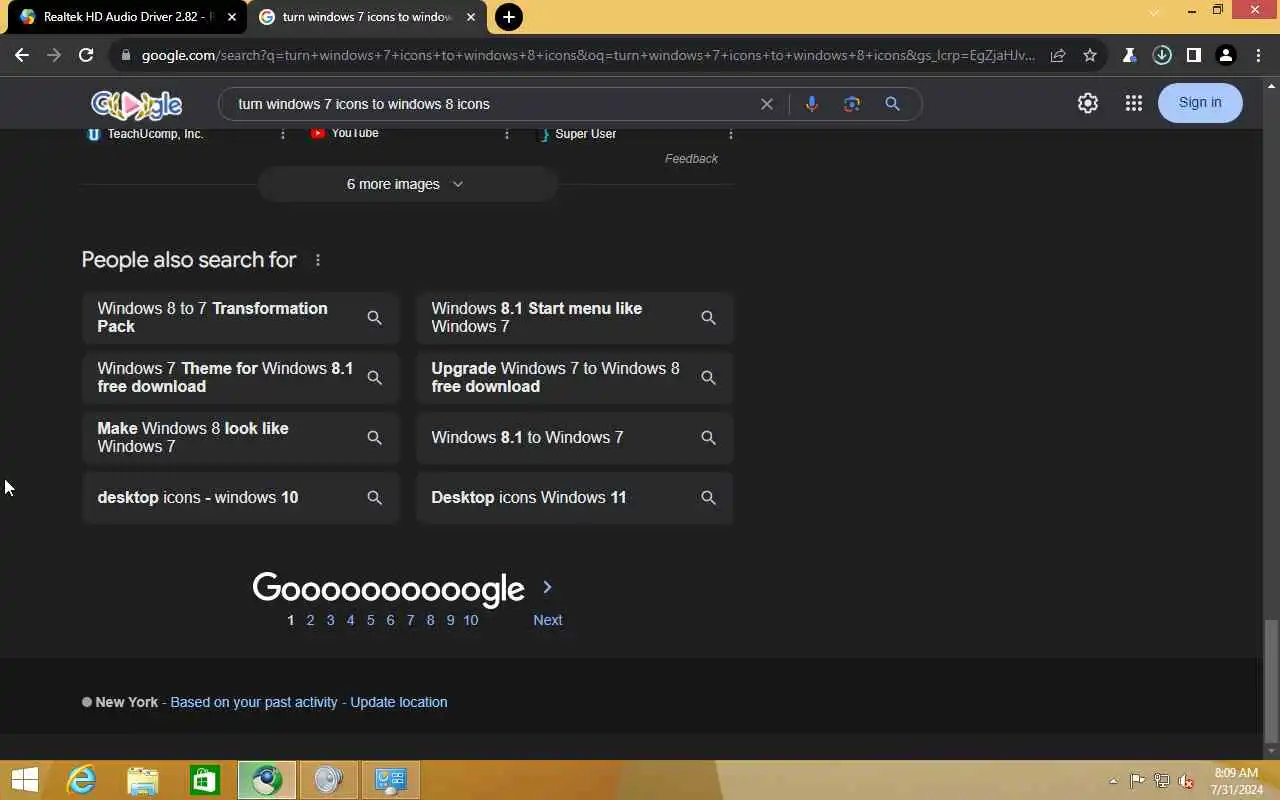The width and height of the screenshot is (1280, 800).
Task: Click Sign in button
Action: [x=1200, y=103]
